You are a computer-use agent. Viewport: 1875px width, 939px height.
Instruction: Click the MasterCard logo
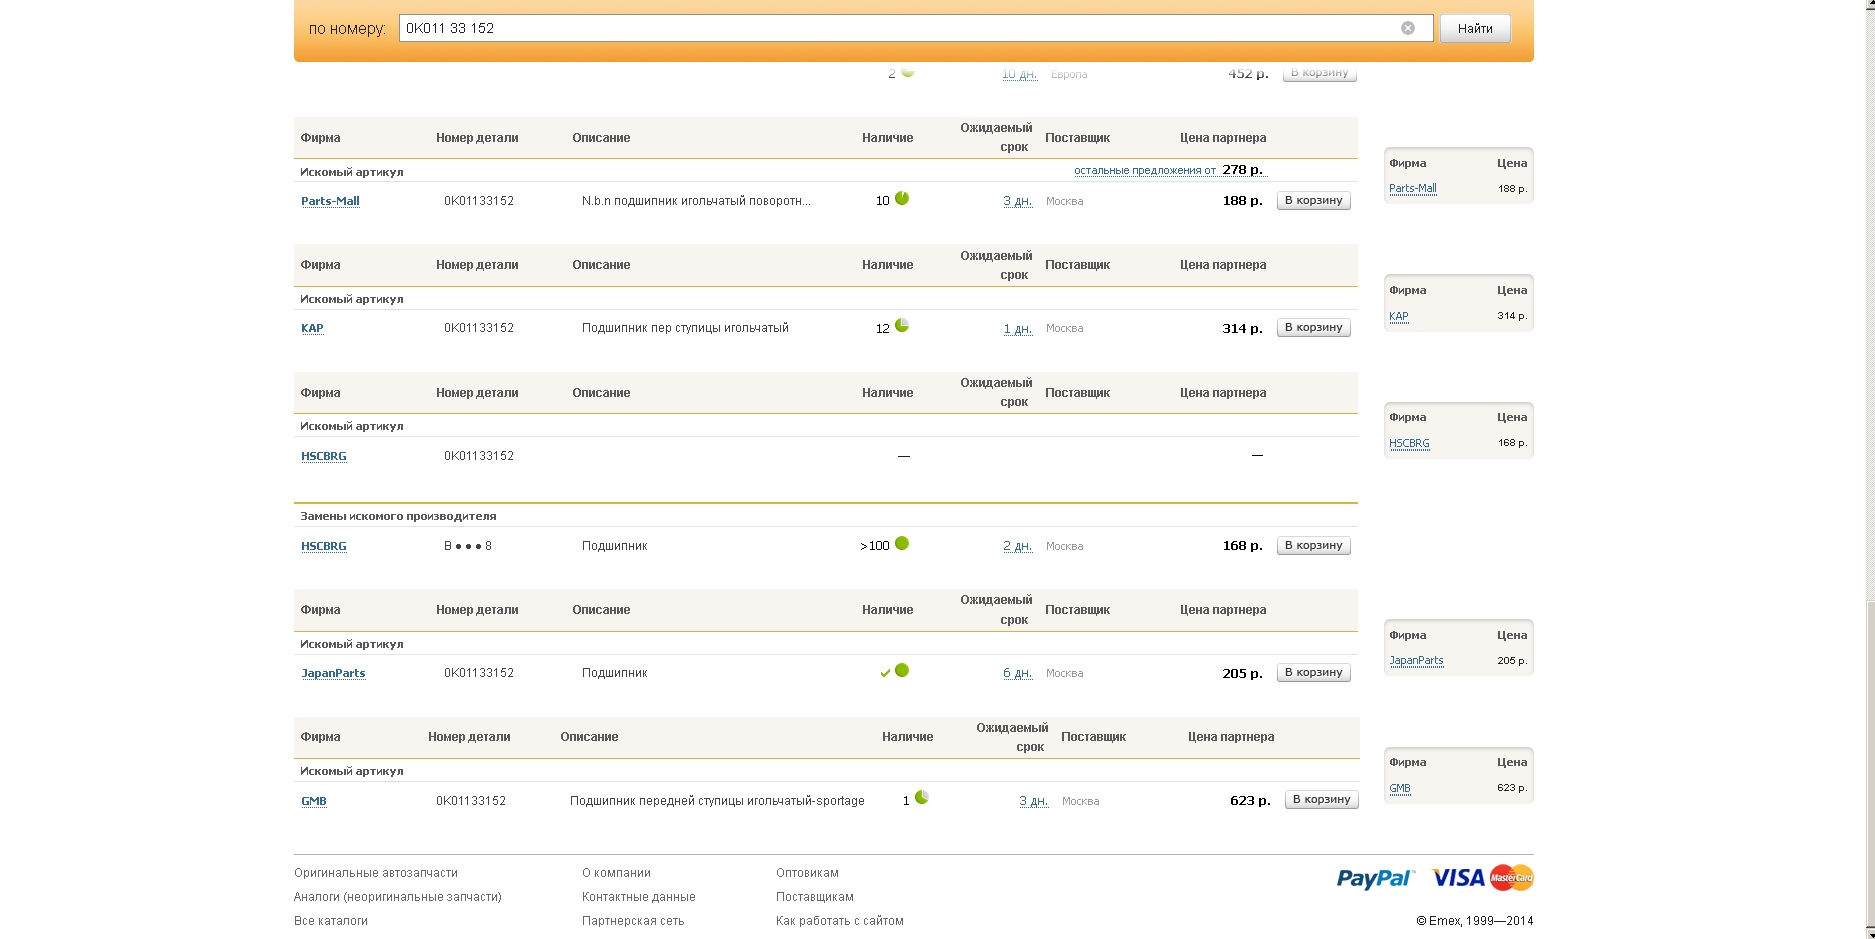tap(1511, 878)
